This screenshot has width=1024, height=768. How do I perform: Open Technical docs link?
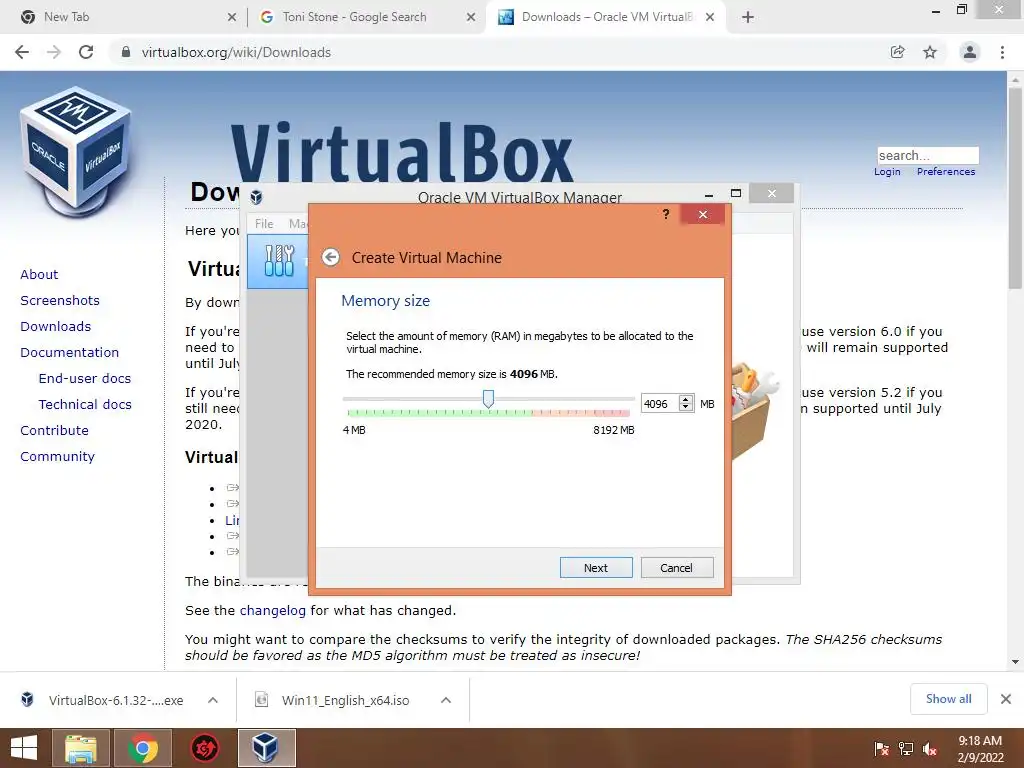click(85, 405)
